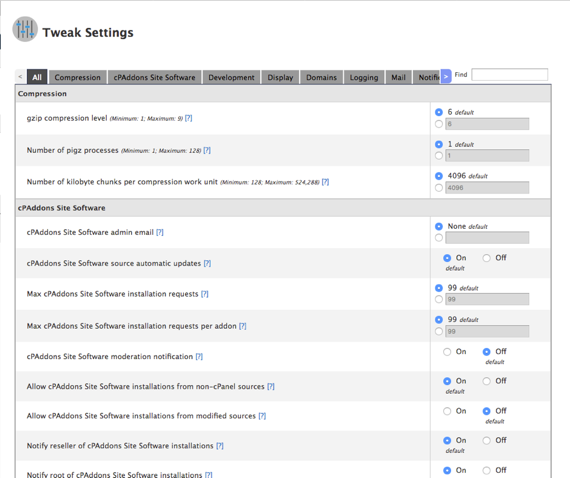This screenshot has width=570, height=478.
Task: Open help for Max installation requests
Action: (x=205, y=294)
